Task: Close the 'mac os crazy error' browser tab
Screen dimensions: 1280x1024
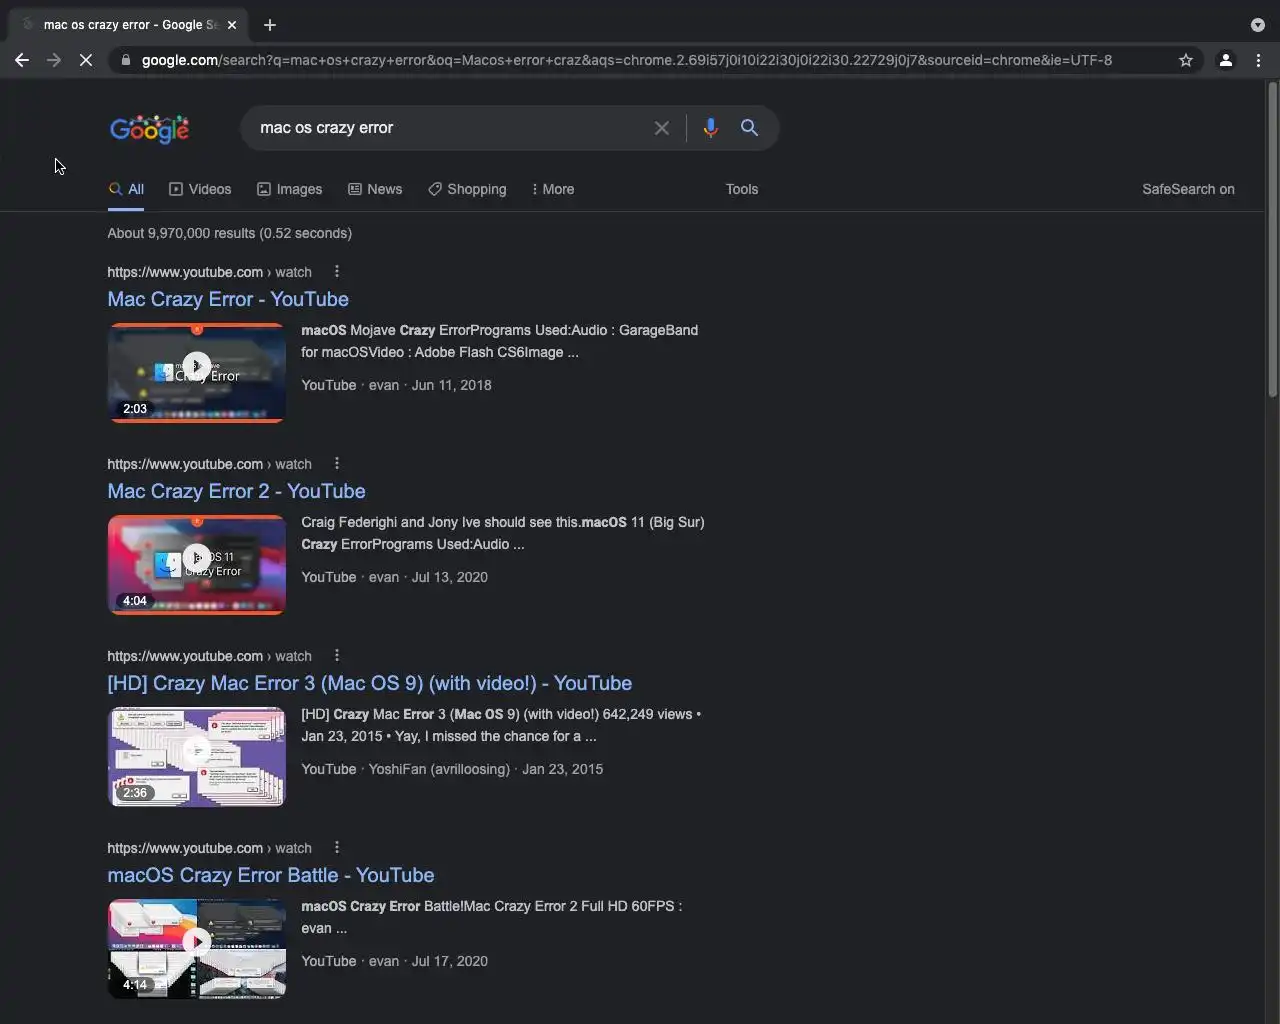Action: coord(232,25)
